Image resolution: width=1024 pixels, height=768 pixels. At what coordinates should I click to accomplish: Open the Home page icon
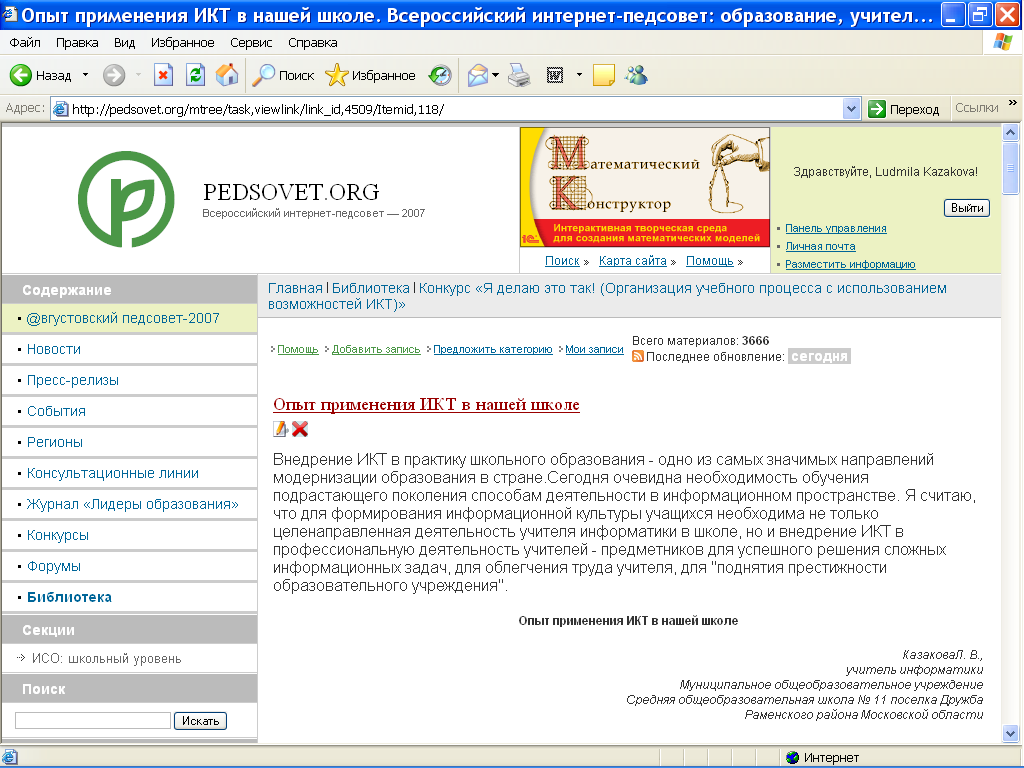click(227, 75)
